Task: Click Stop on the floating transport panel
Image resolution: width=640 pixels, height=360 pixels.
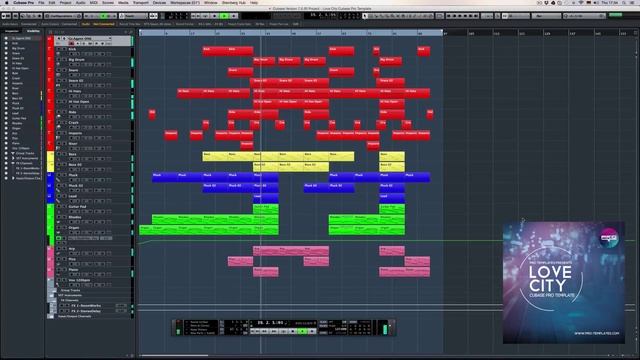Action: coord(292,331)
